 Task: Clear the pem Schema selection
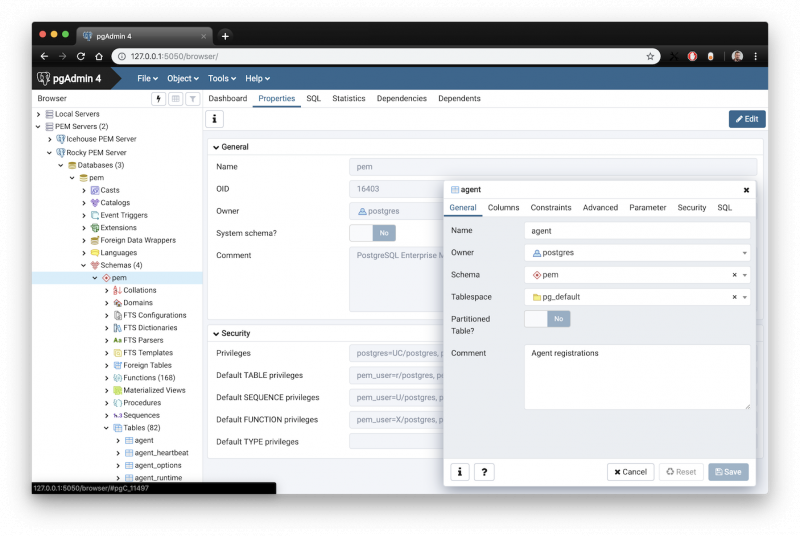[x=735, y=275]
